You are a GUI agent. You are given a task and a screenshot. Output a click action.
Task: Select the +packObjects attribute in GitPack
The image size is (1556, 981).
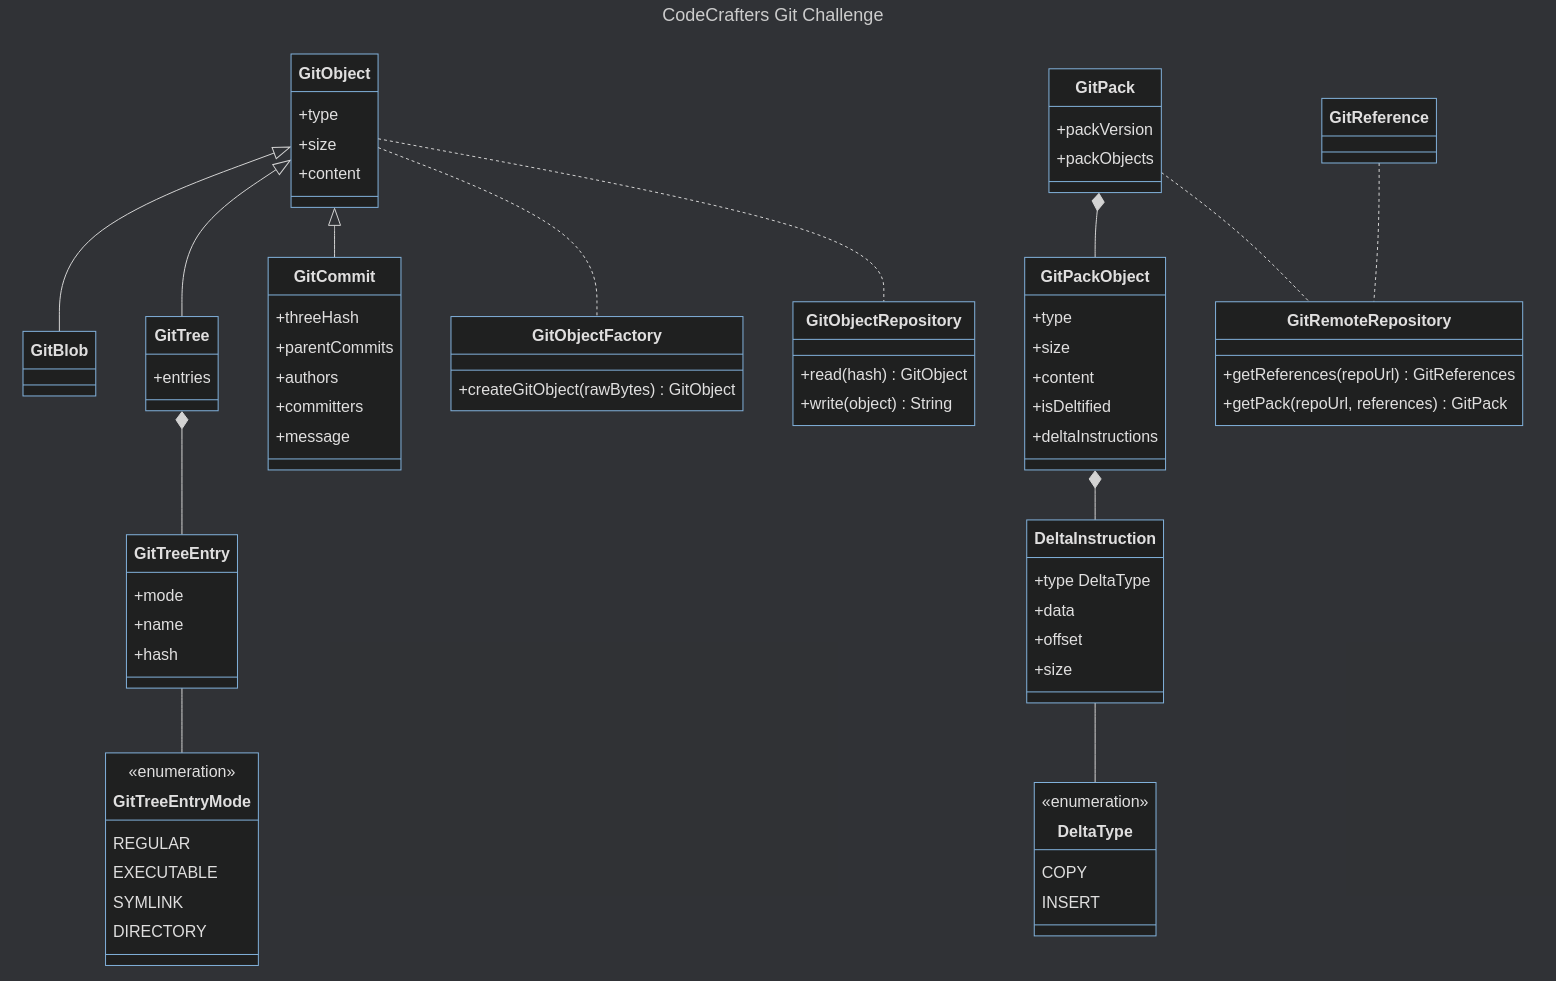click(1104, 159)
